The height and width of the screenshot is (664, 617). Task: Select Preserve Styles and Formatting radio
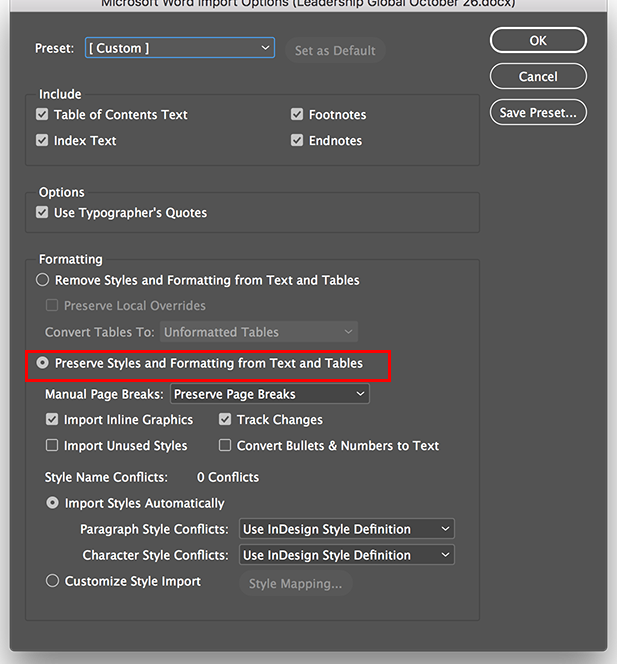click(43, 364)
